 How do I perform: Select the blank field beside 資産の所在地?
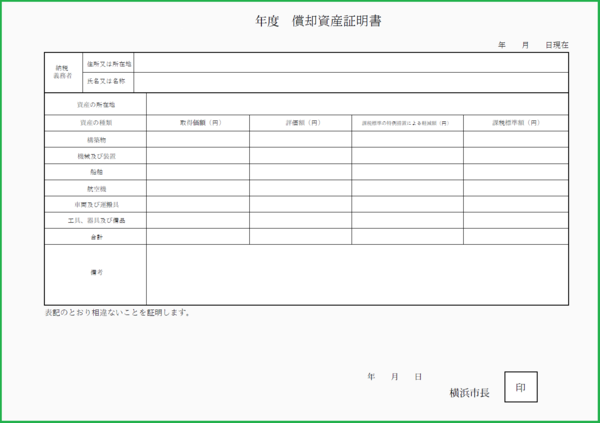357,104
